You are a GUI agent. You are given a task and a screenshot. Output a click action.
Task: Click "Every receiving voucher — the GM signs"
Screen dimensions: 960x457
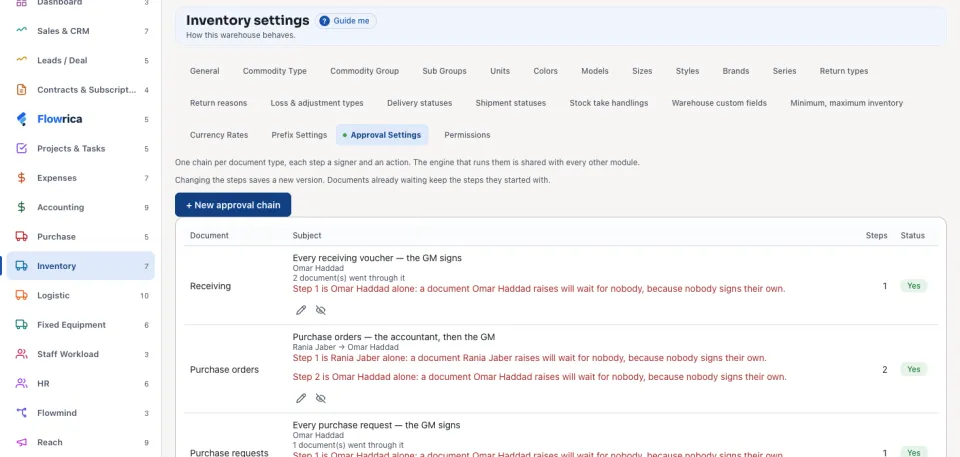[377, 258]
